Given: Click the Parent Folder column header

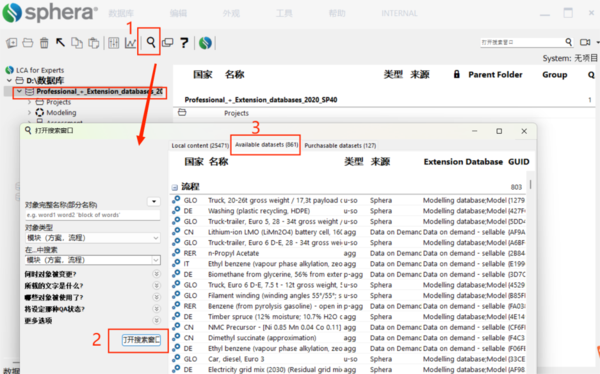Looking at the screenshot, I should [495, 75].
